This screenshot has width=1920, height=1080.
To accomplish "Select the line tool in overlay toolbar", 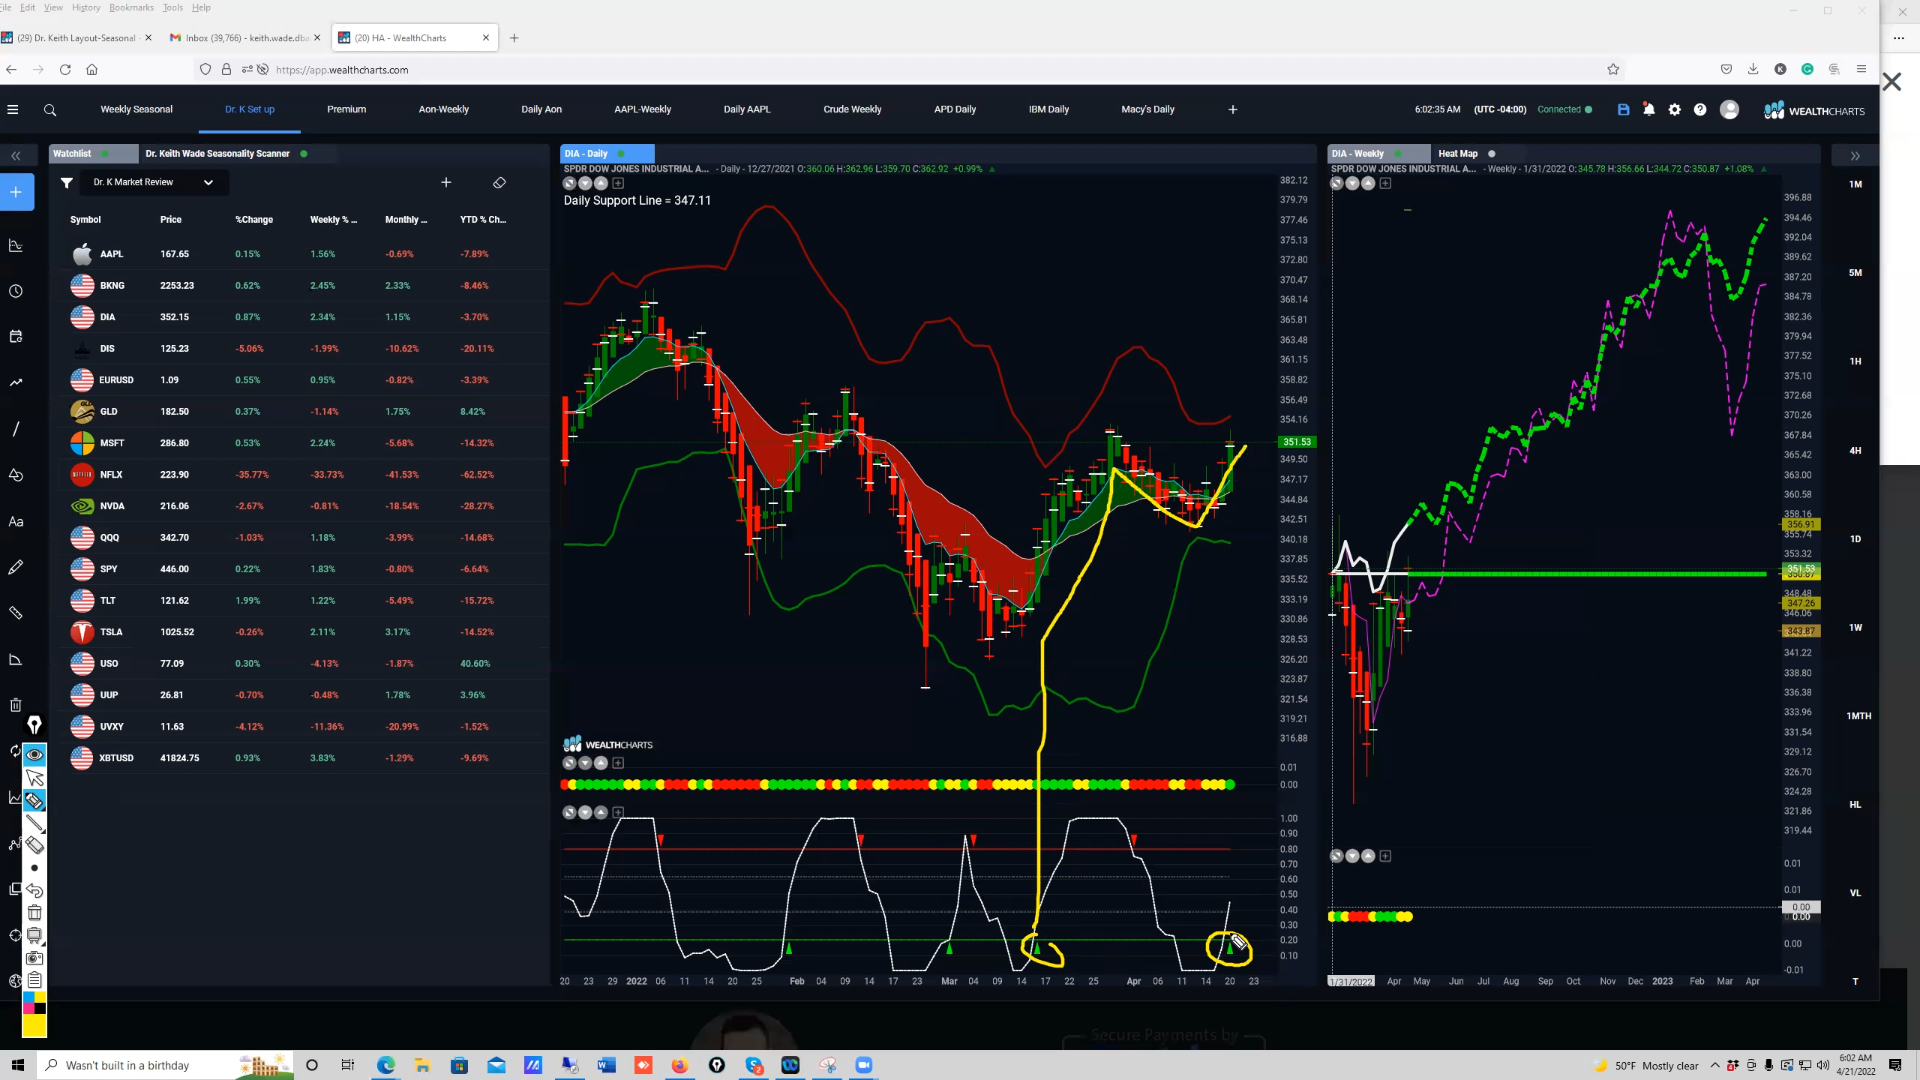I will (x=34, y=823).
